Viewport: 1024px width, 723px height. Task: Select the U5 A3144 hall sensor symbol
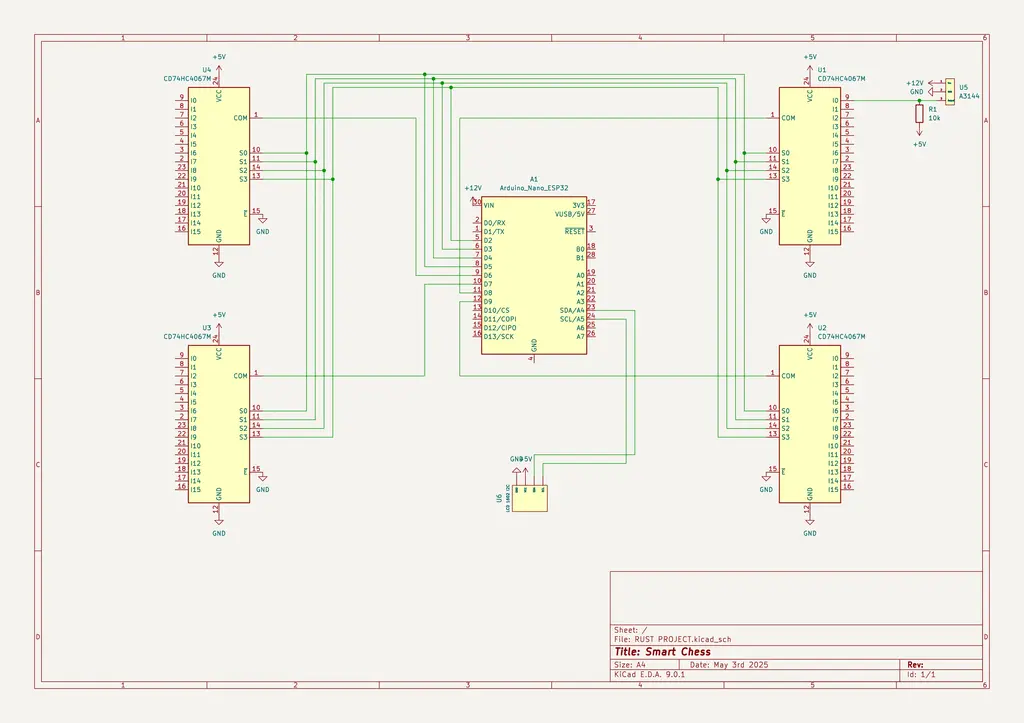point(950,91)
